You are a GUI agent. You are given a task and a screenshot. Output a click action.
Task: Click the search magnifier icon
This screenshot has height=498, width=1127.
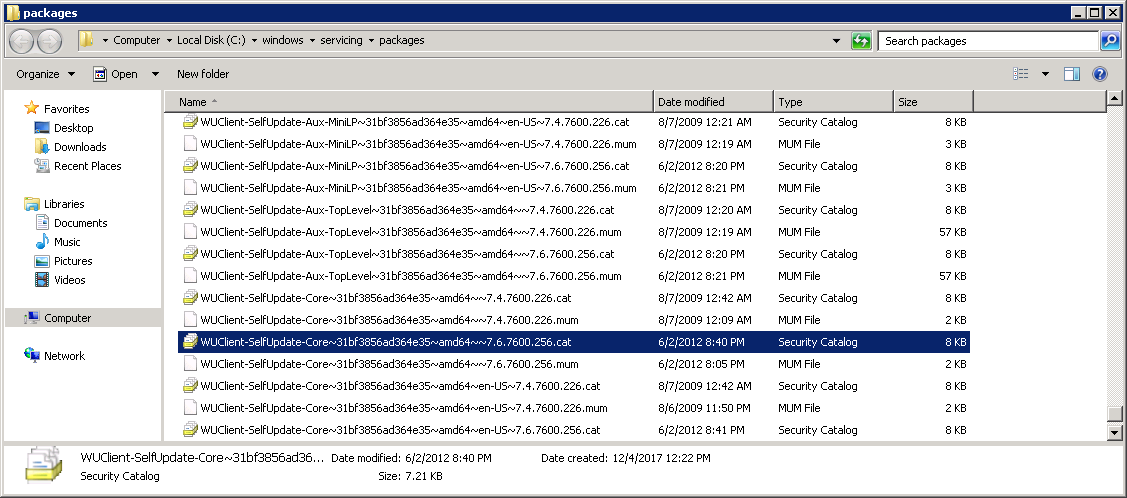pyautogui.click(x=1110, y=41)
